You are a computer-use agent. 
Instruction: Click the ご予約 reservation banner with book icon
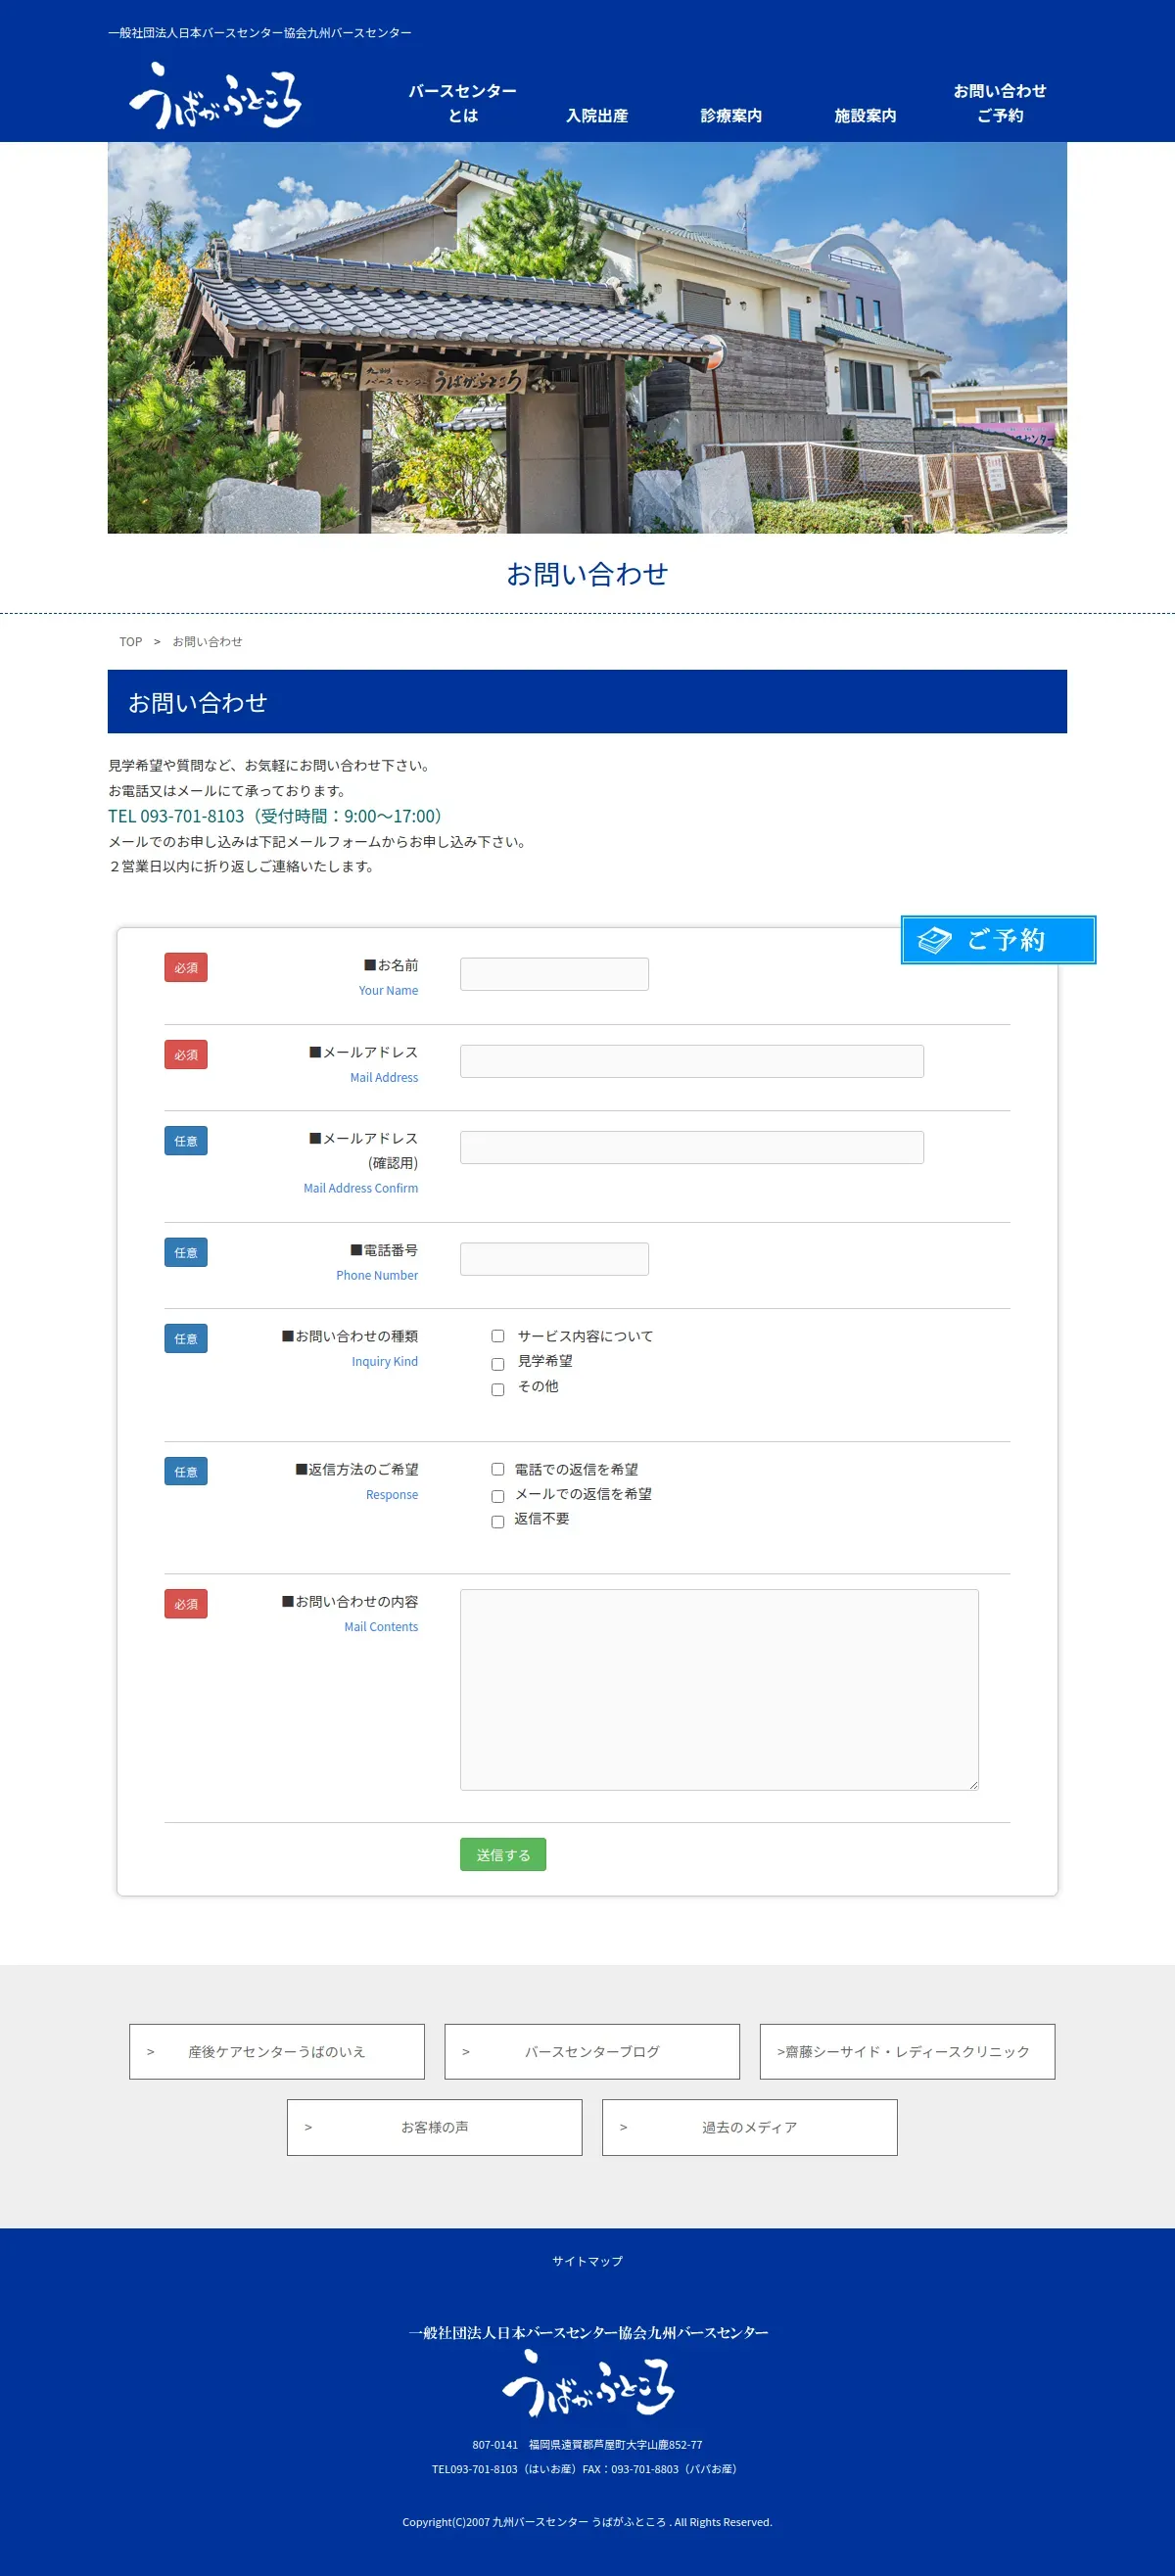(998, 940)
